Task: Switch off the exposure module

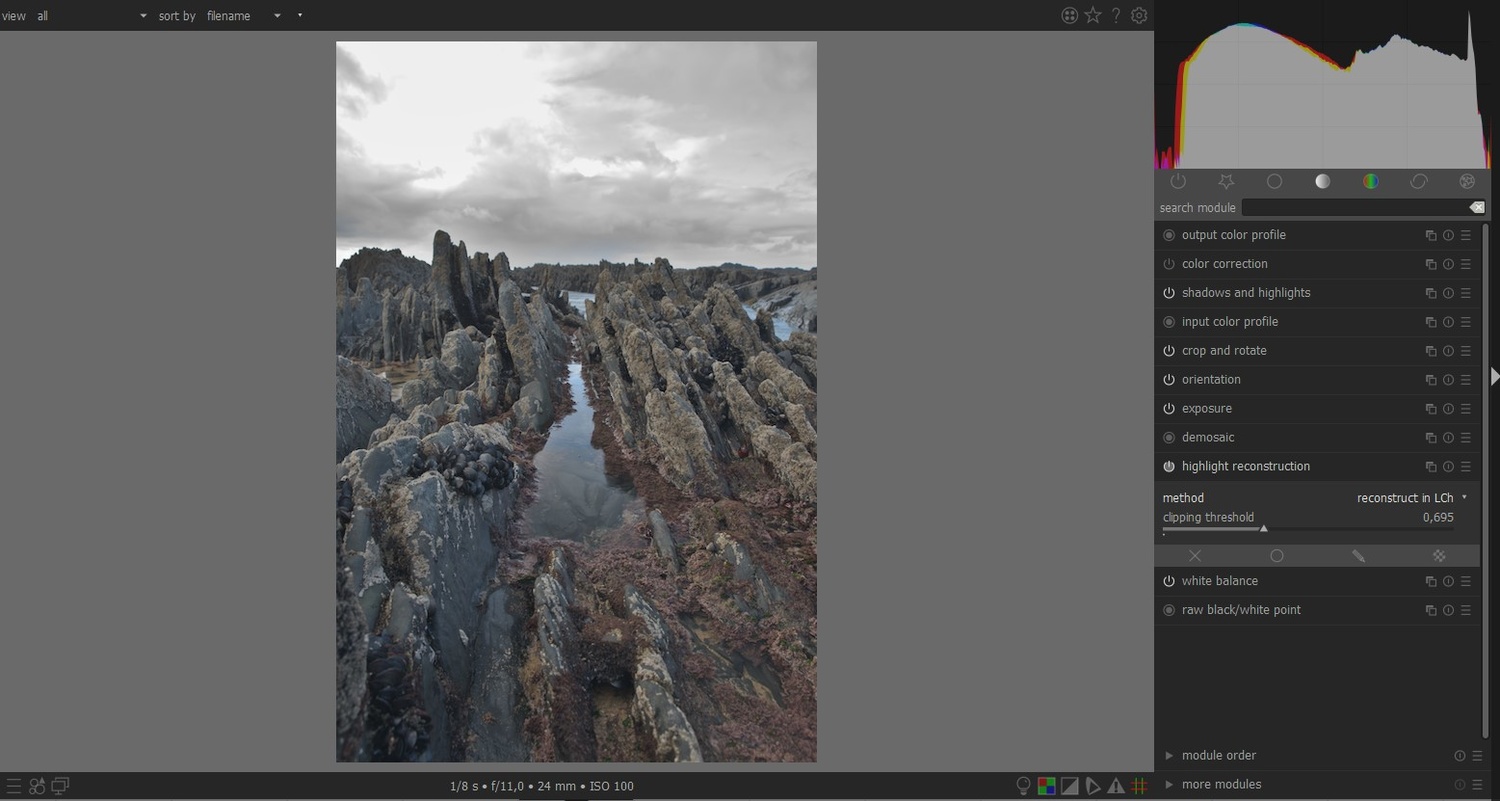Action: coord(1169,409)
